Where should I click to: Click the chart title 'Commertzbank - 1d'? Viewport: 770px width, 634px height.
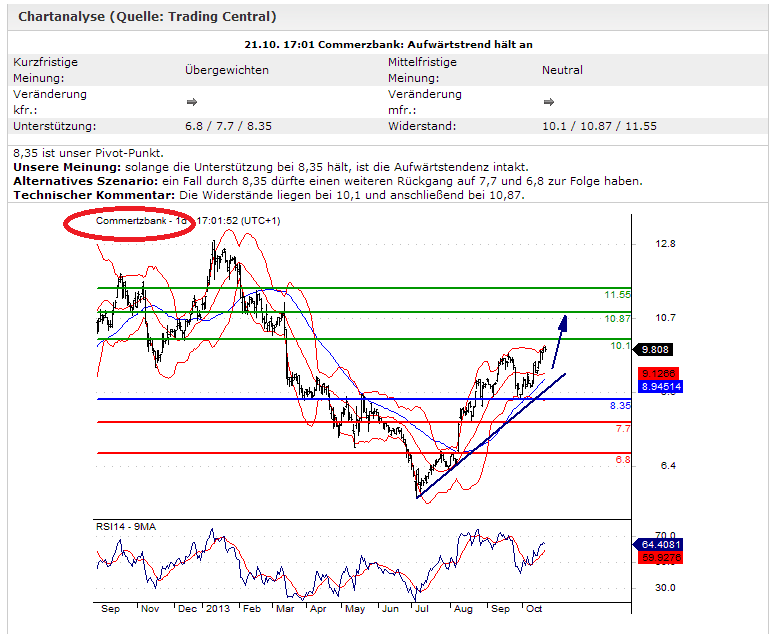click(x=141, y=221)
